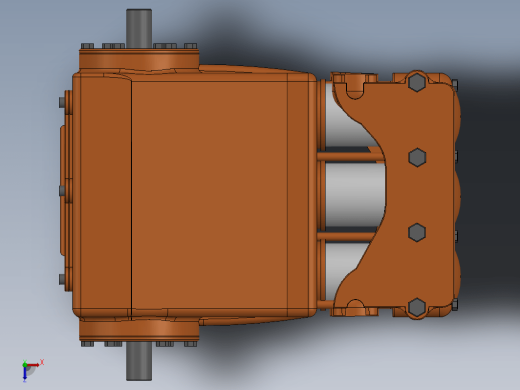Select the gray shaft protruding above the housing
The image size is (520, 390).
click(139, 28)
